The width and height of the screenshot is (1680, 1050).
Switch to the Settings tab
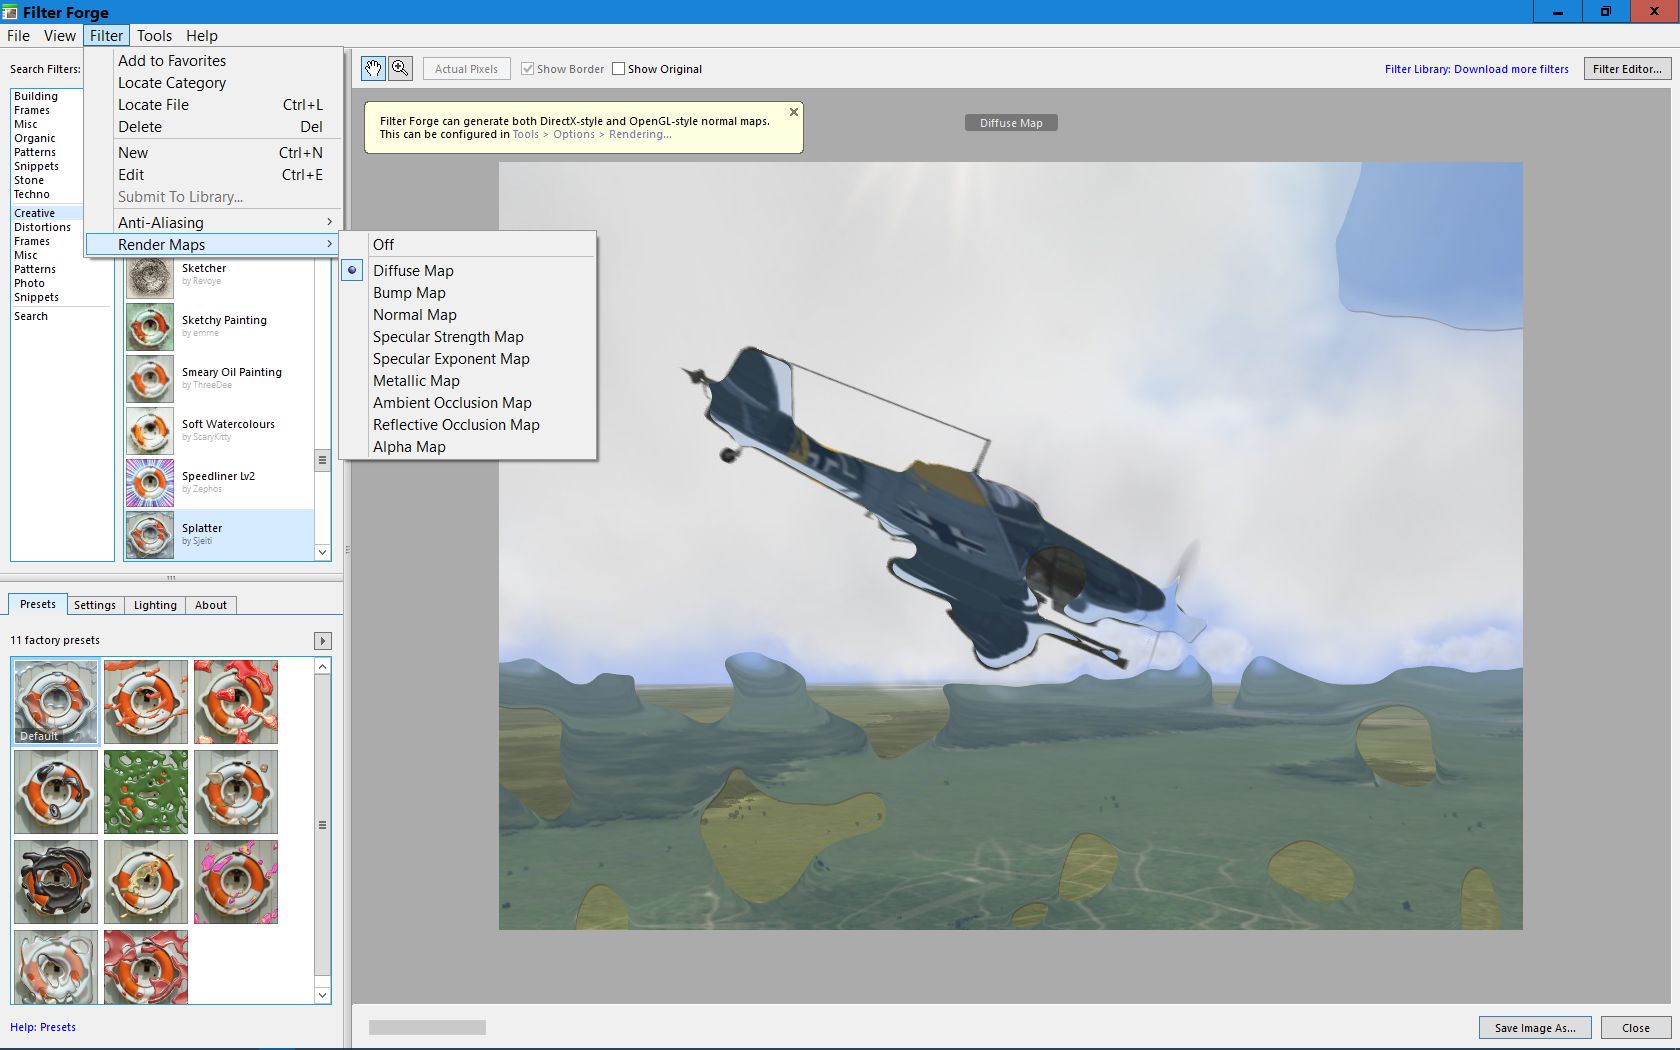click(x=95, y=605)
